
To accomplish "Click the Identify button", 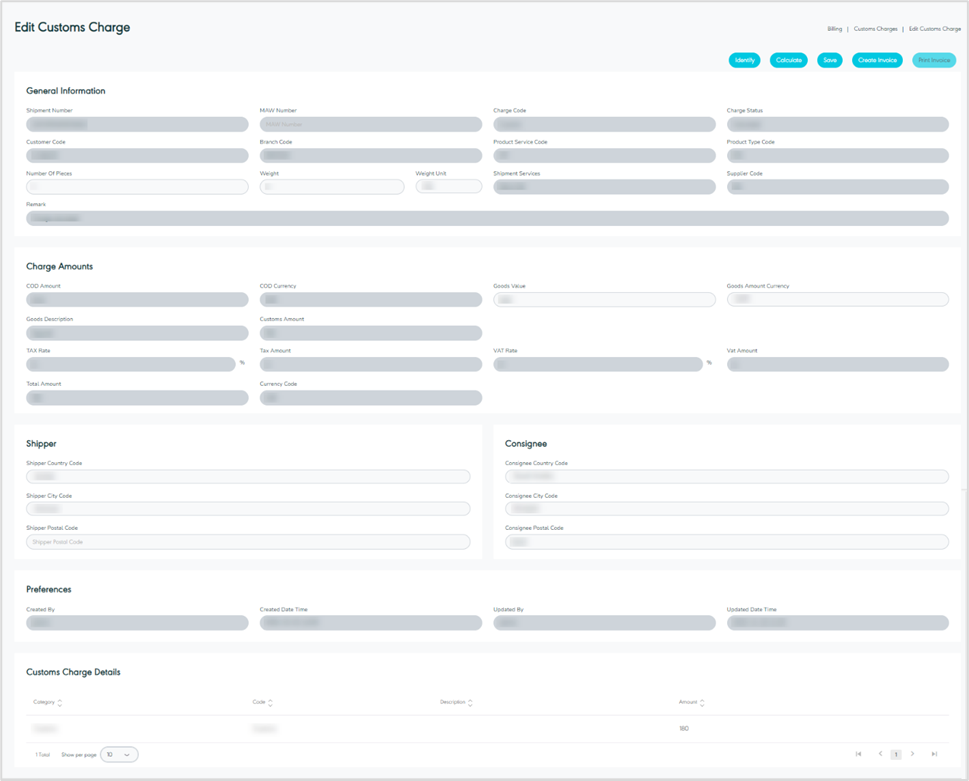I will (744, 60).
